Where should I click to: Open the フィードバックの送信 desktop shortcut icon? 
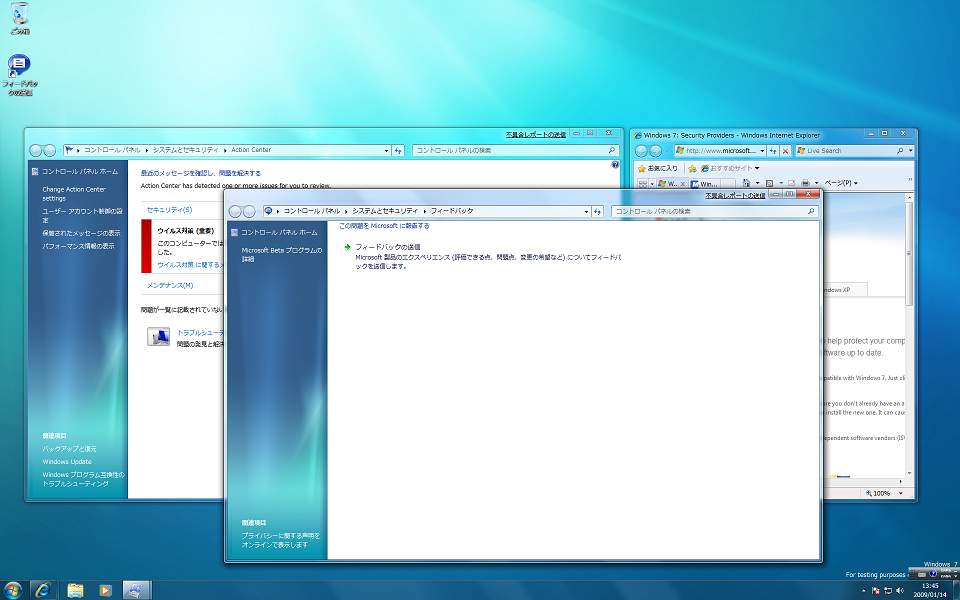tap(20, 75)
